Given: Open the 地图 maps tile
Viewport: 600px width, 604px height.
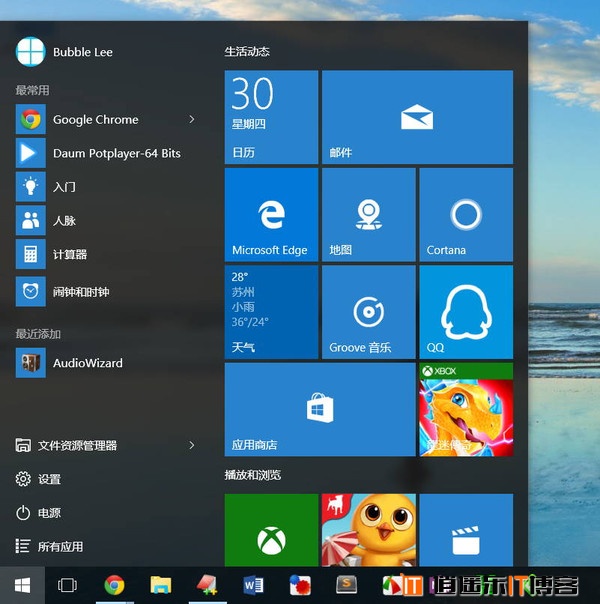Looking at the screenshot, I should coord(369,215).
